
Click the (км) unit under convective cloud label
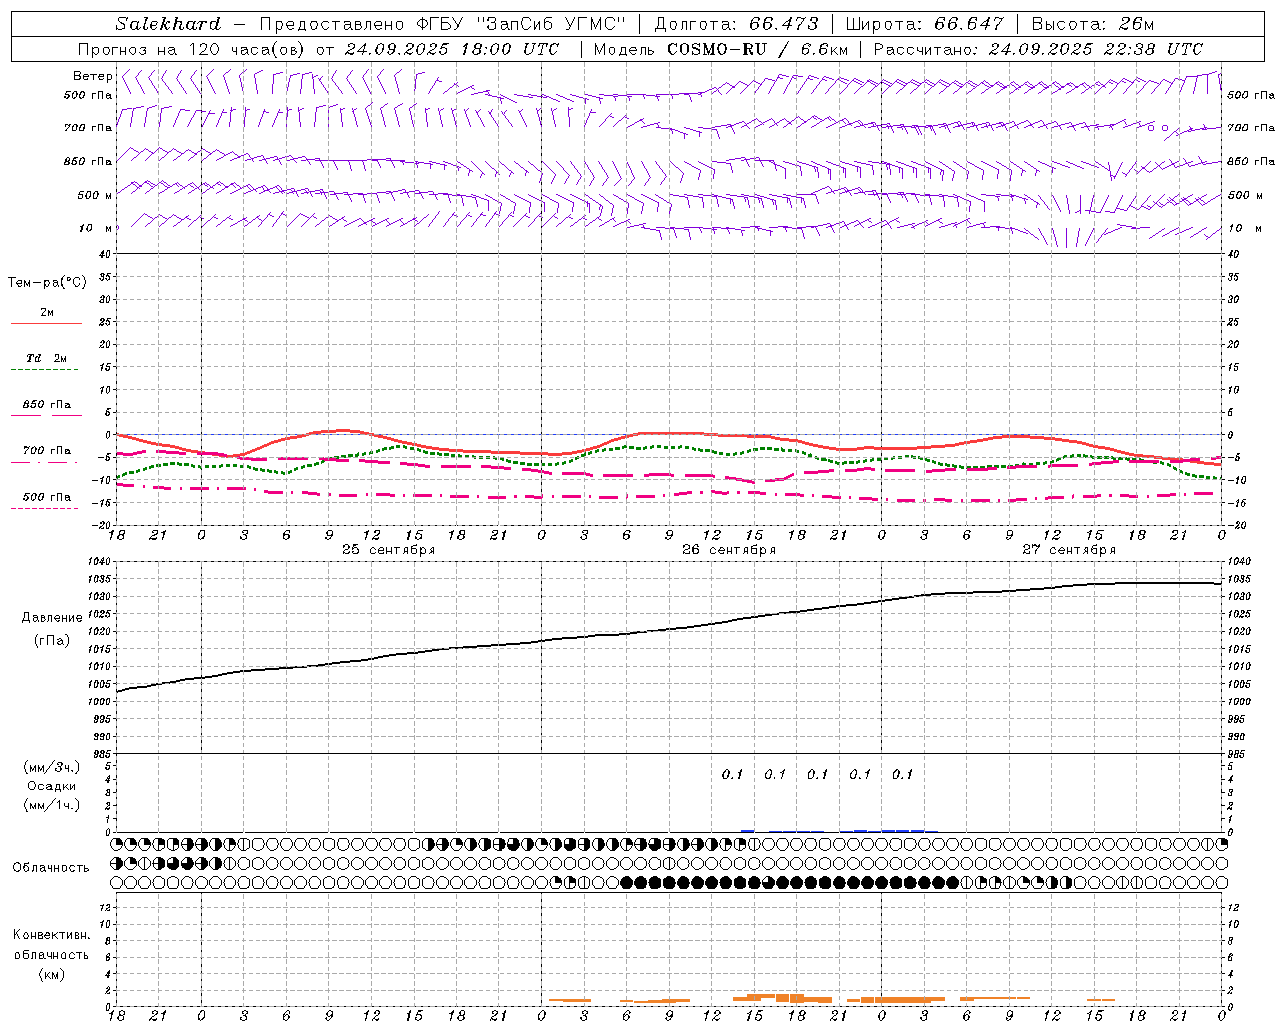(x=51, y=974)
